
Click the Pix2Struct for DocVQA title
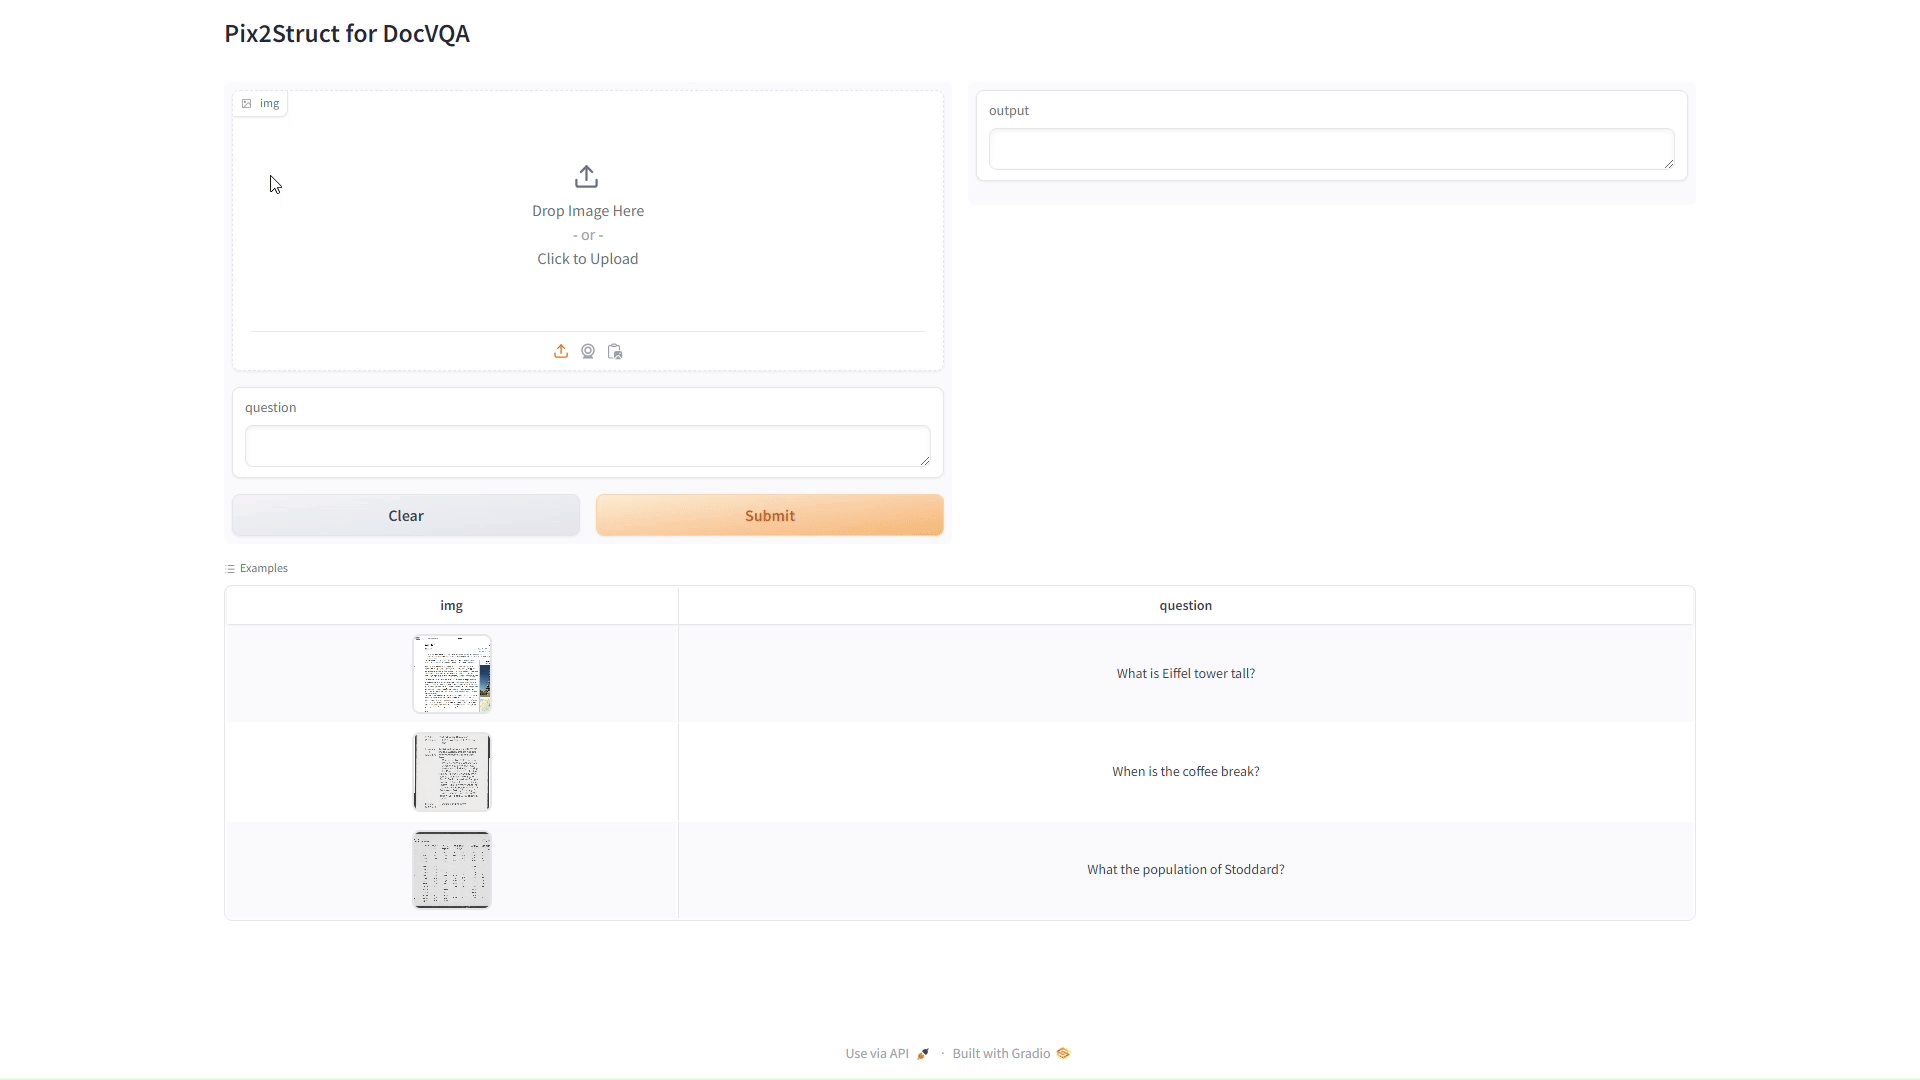click(347, 33)
